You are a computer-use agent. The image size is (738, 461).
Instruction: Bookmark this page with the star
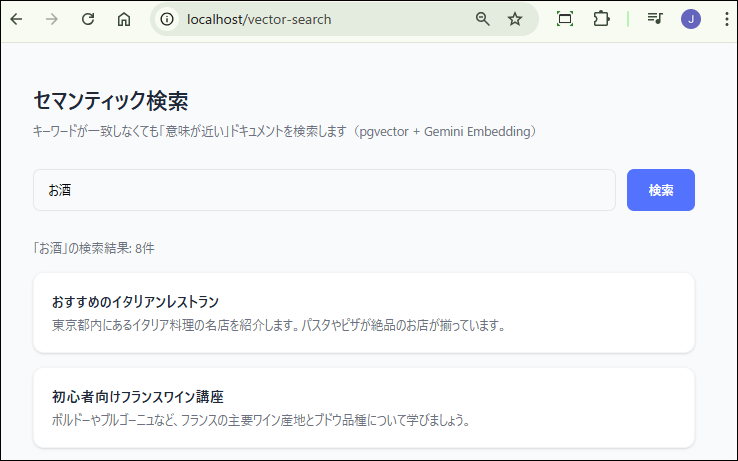click(515, 19)
